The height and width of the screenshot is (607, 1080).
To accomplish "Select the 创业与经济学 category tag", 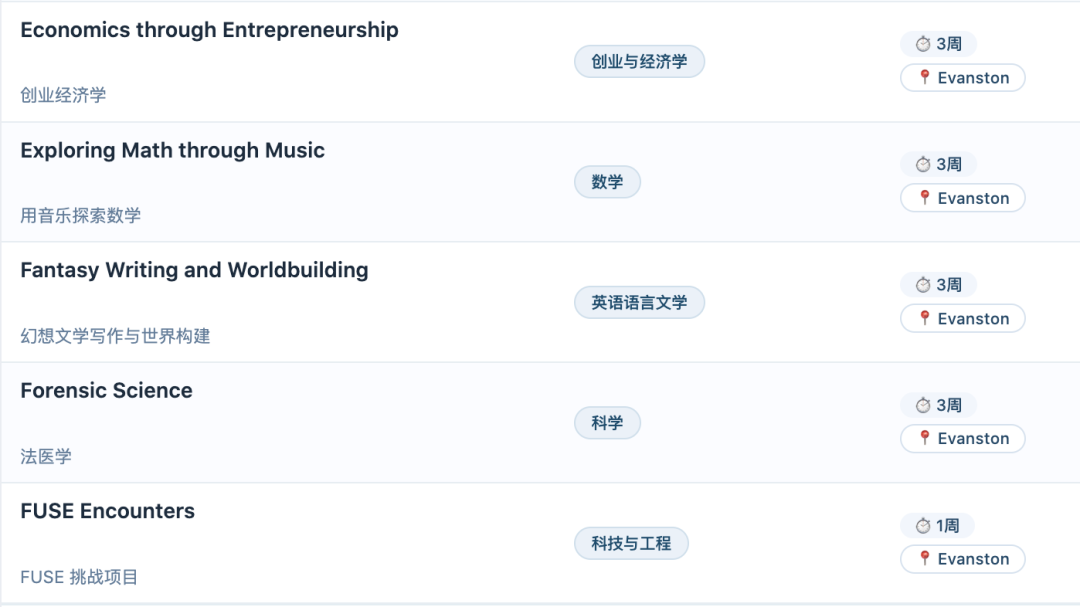I will pyautogui.click(x=639, y=62).
